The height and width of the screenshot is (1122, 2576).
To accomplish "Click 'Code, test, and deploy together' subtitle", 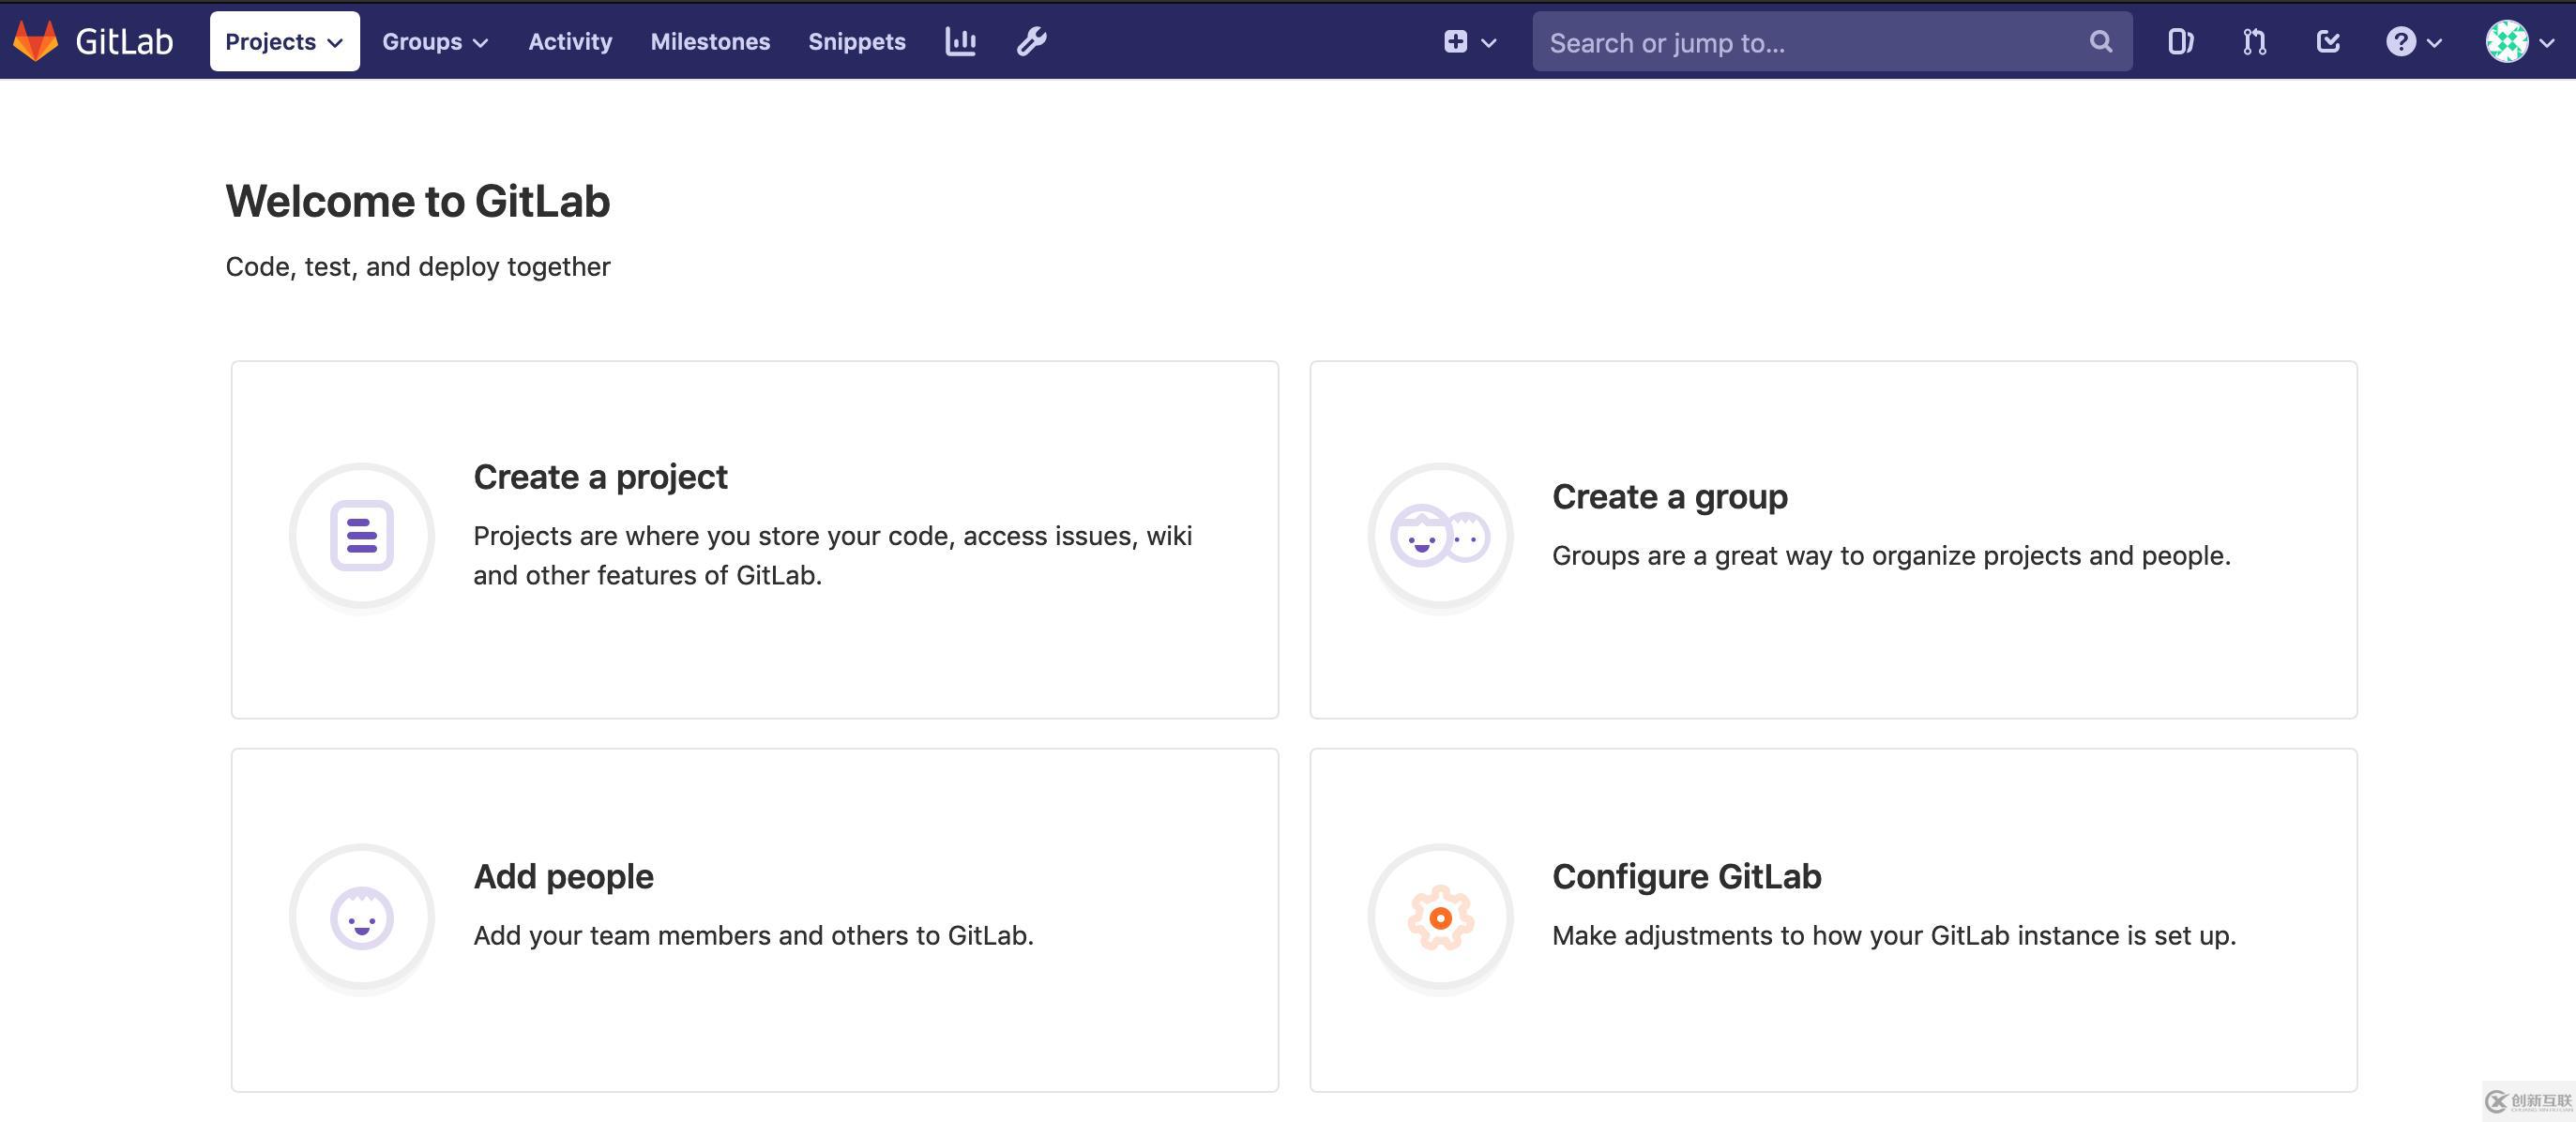I will coord(417,267).
